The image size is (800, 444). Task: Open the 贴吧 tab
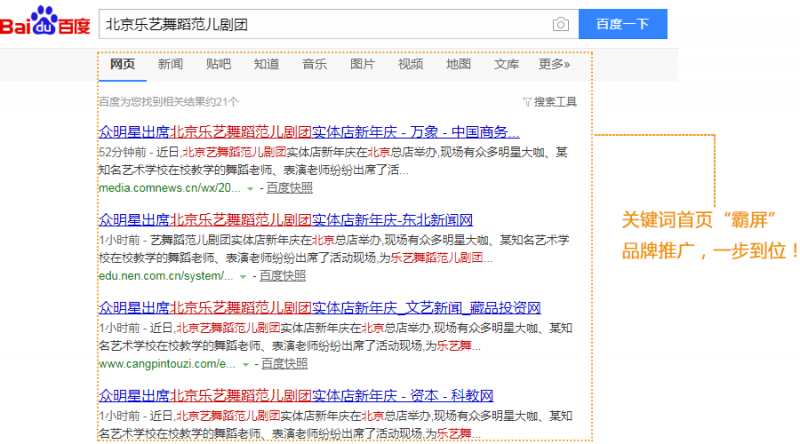tap(218, 65)
